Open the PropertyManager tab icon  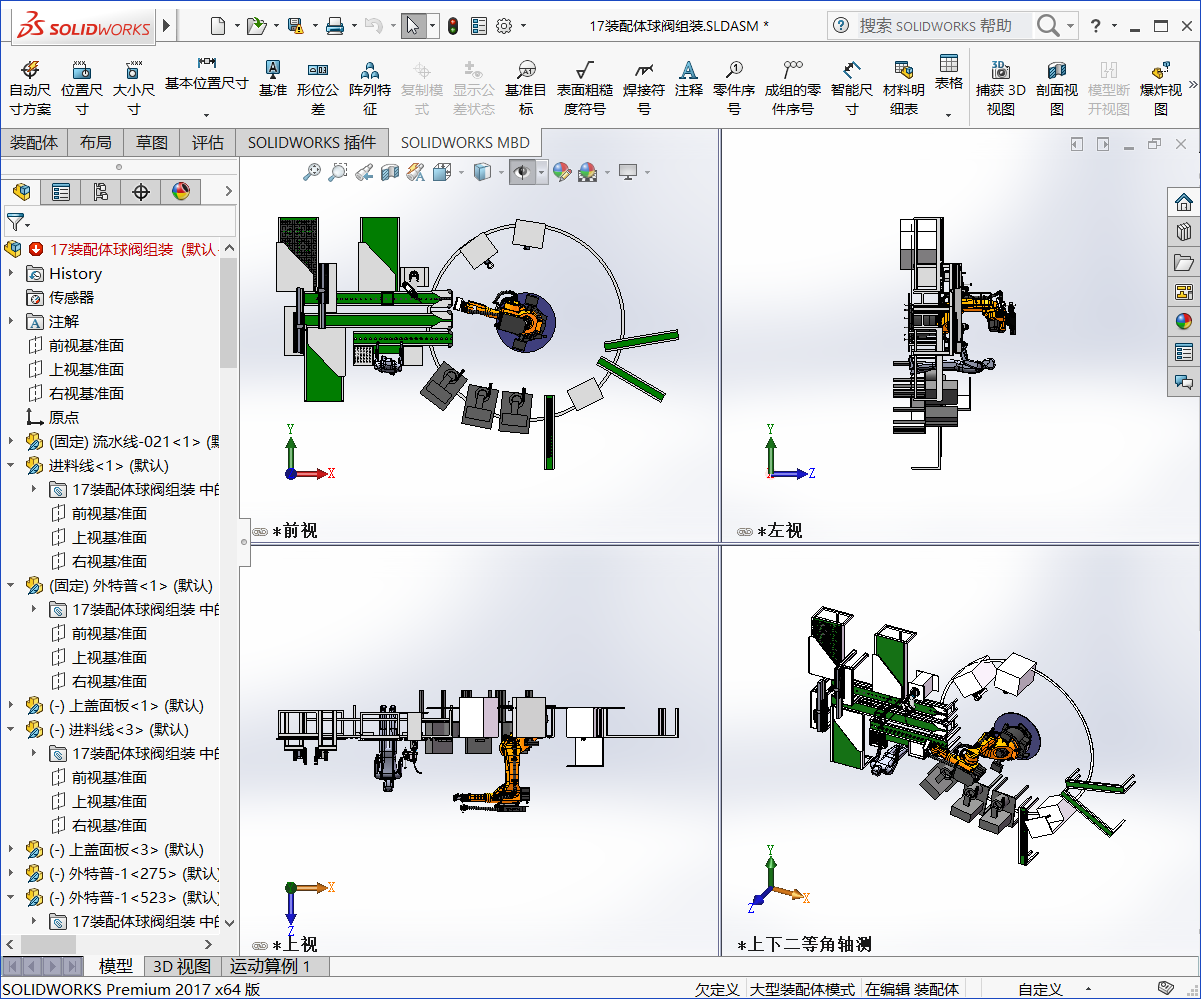[x=61, y=191]
